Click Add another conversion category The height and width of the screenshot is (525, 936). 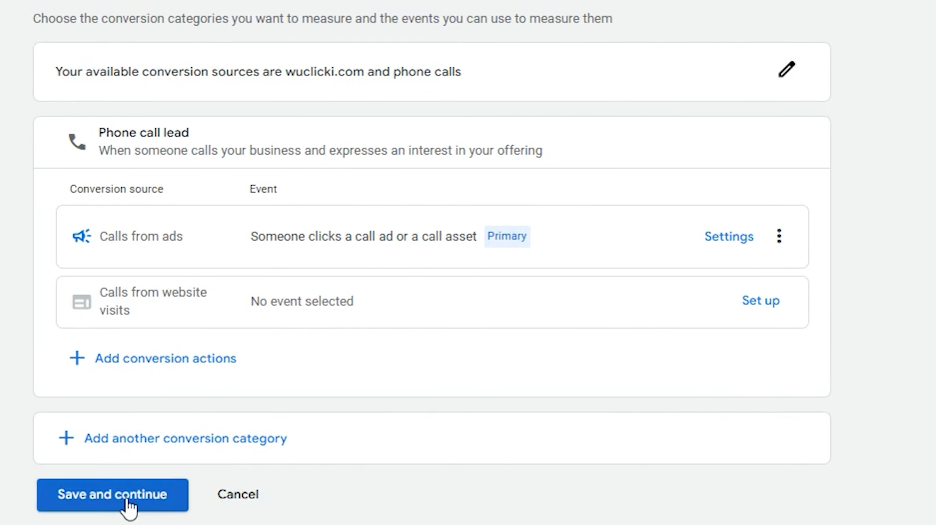point(185,438)
